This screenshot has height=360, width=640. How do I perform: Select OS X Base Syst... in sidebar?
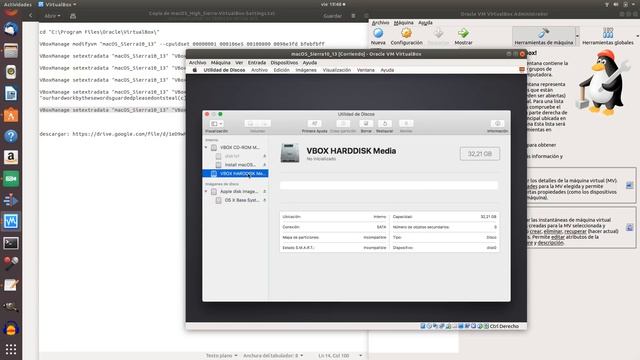(242, 200)
